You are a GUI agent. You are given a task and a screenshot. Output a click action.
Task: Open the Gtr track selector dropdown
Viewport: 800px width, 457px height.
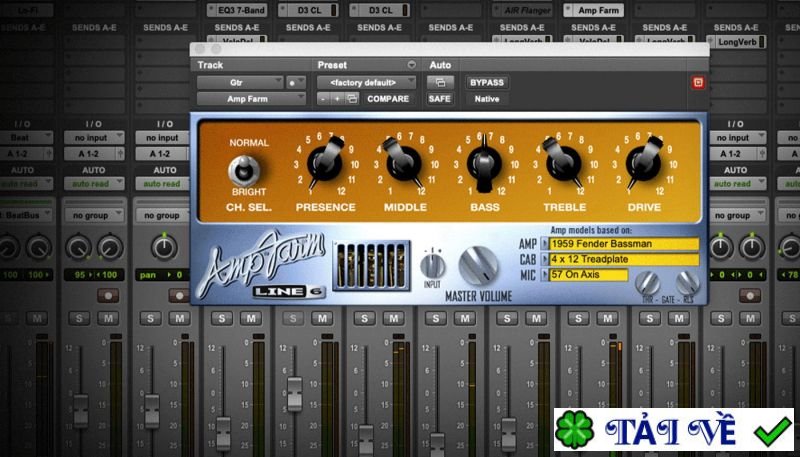pos(240,82)
